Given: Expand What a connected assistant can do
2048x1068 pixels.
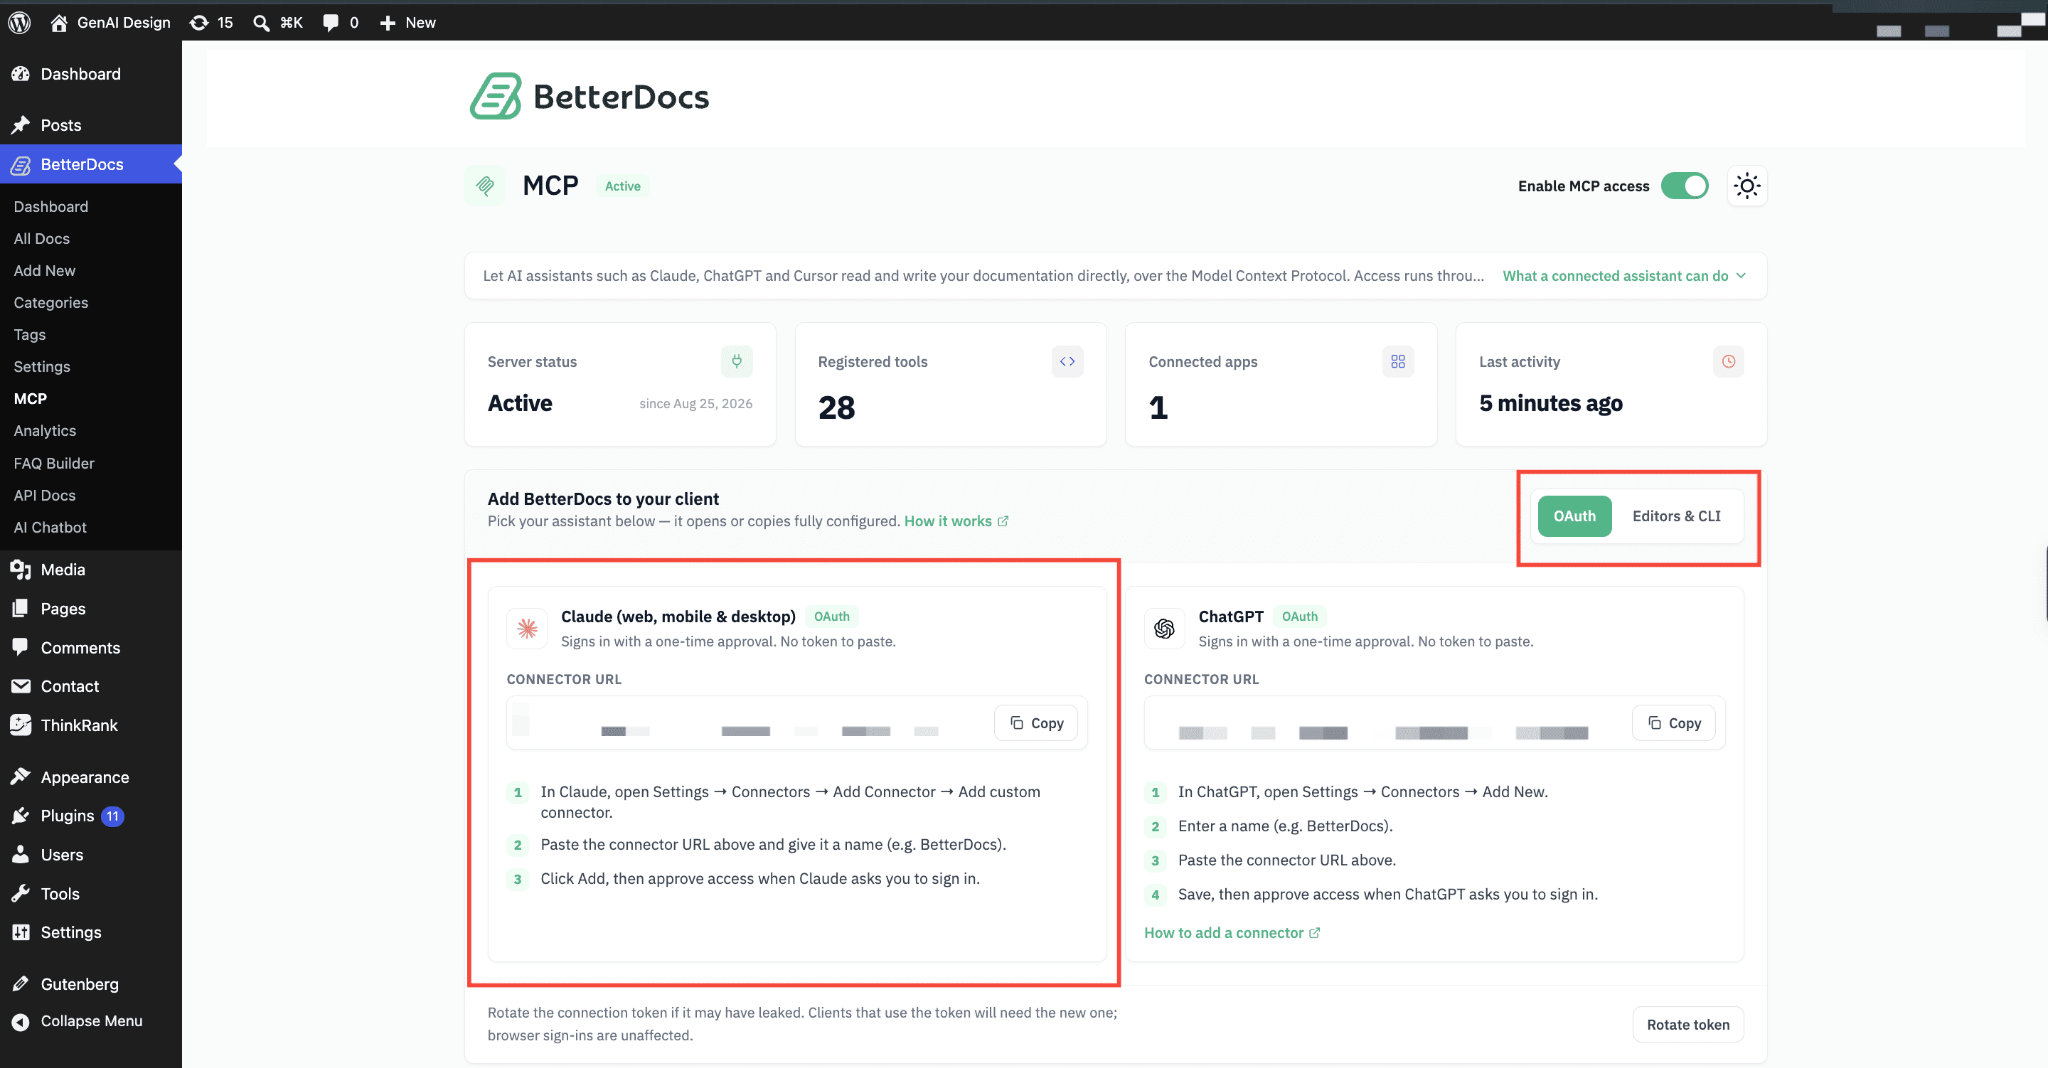Looking at the screenshot, I should coord(1624,276).
